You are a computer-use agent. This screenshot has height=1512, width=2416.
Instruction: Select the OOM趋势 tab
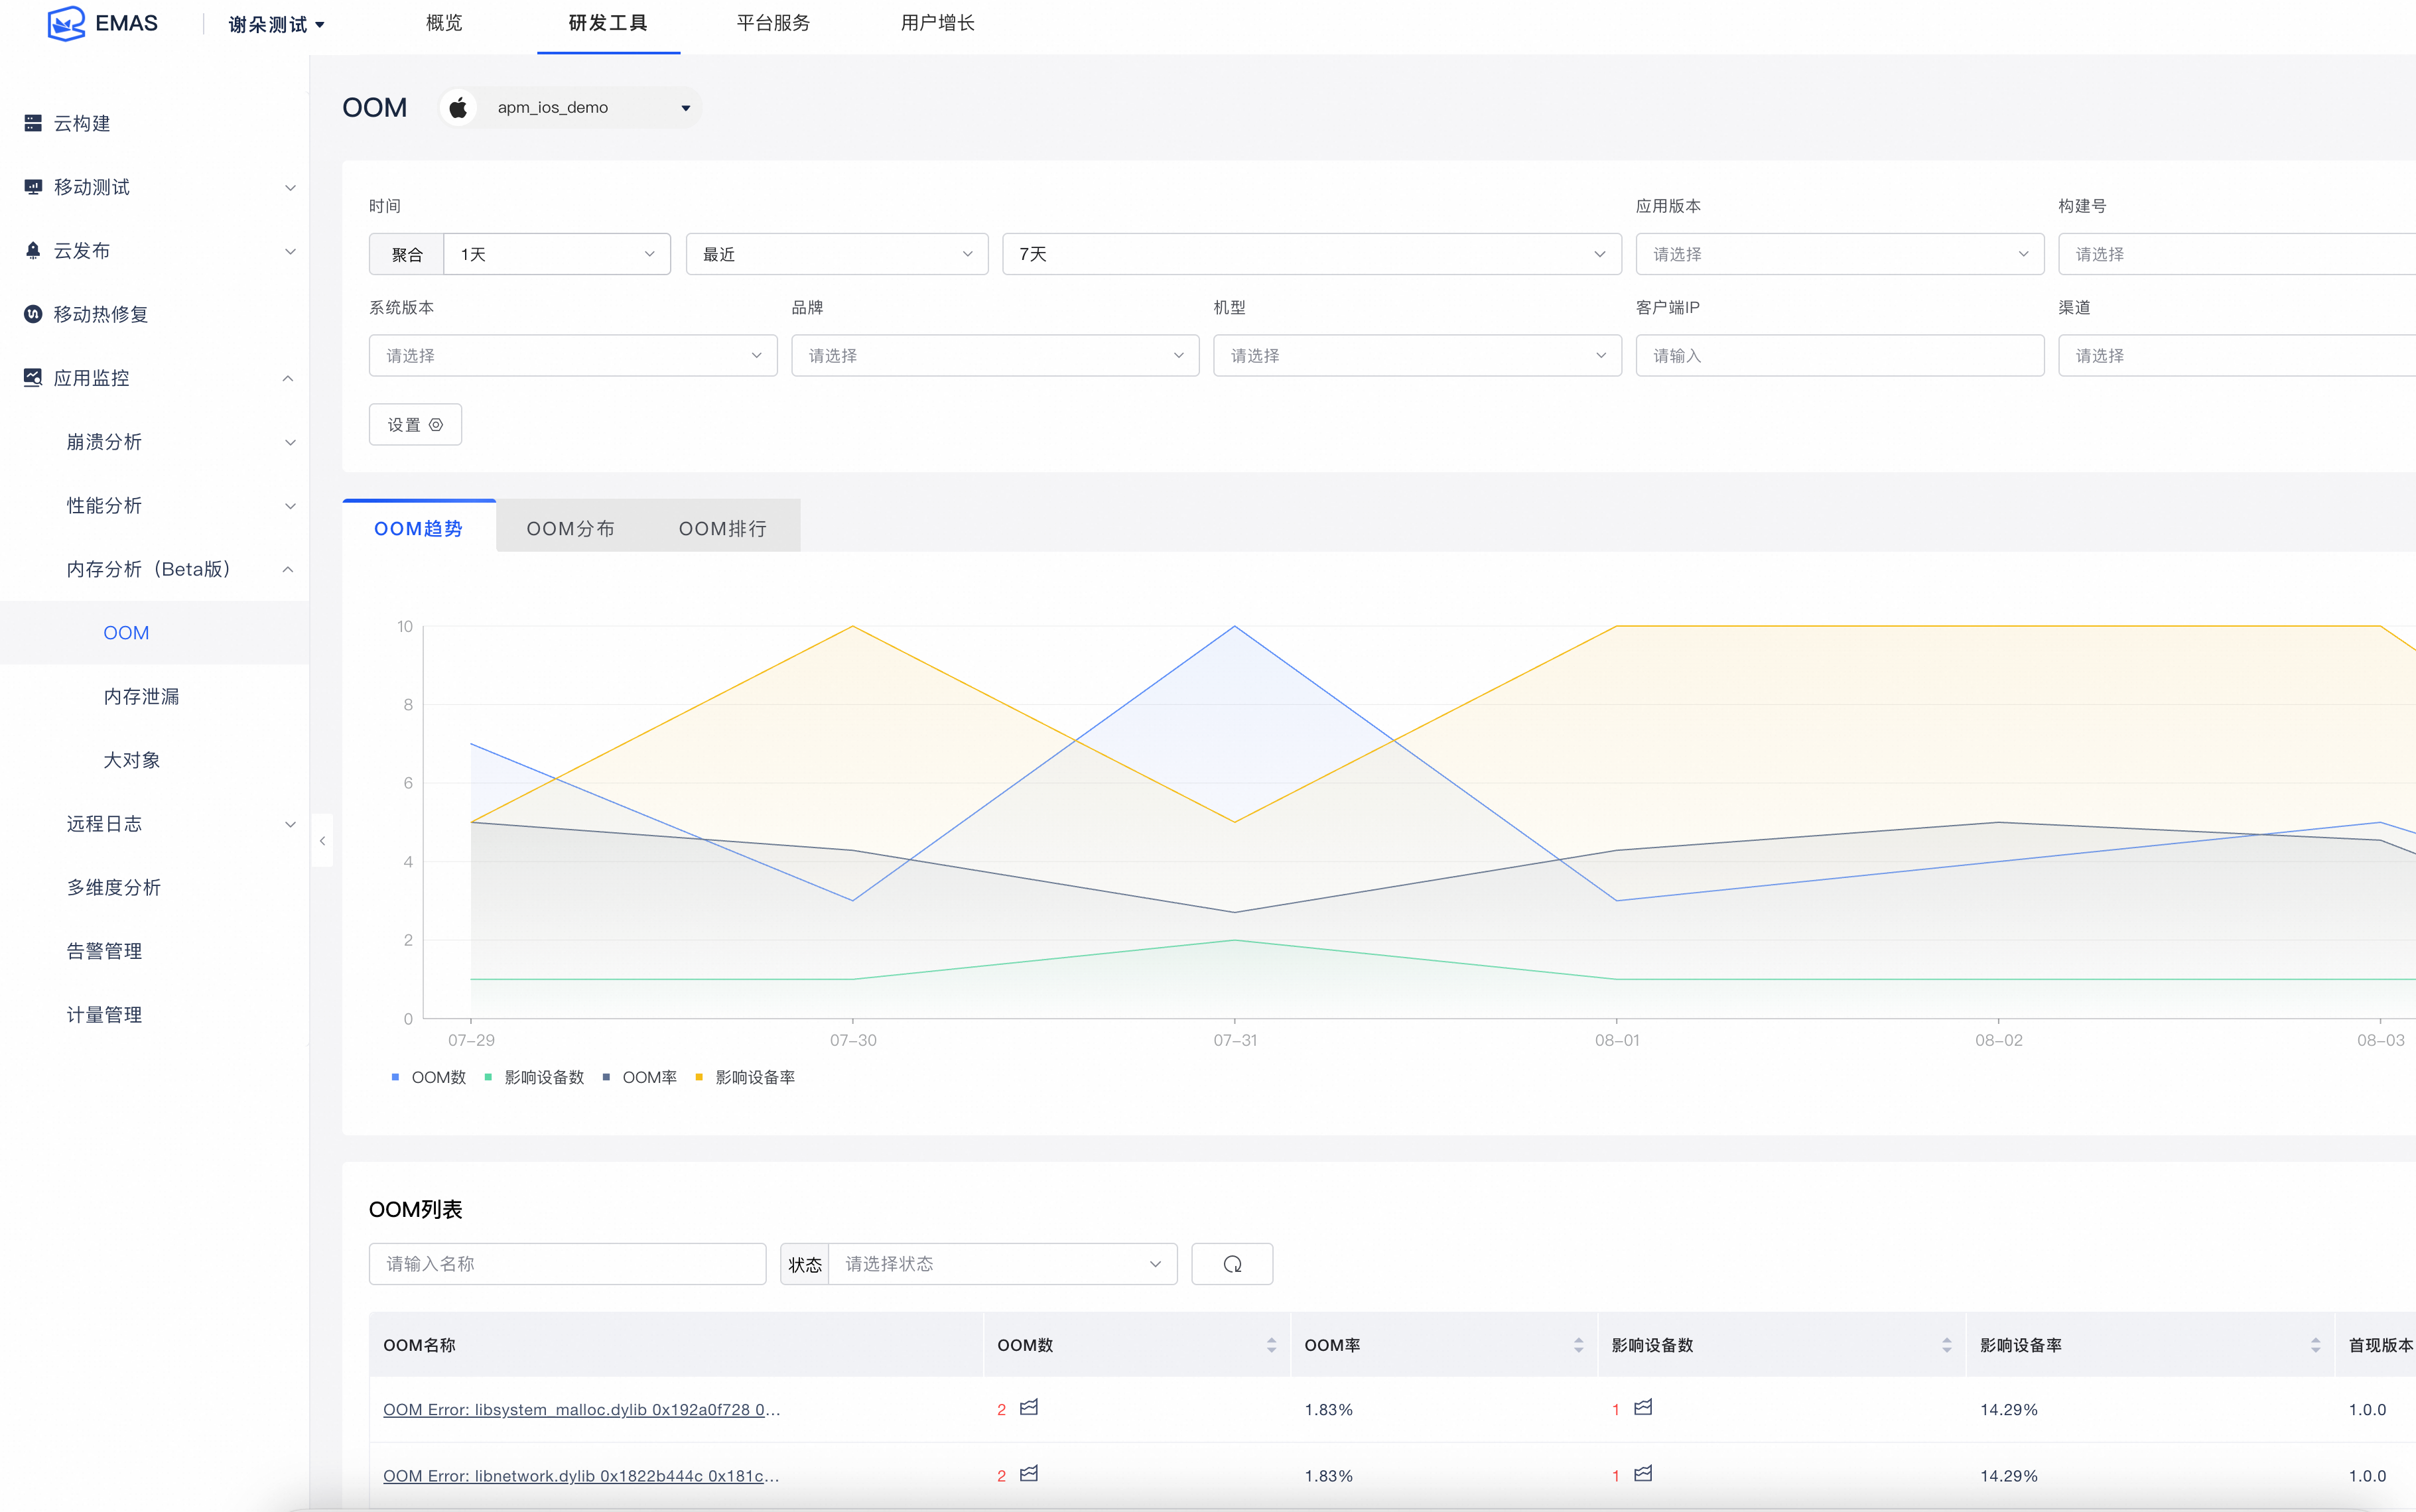[418, 528]
